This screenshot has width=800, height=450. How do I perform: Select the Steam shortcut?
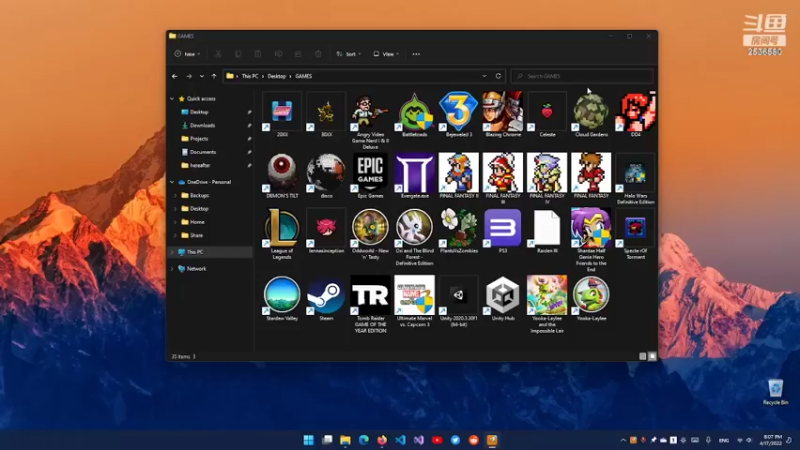coord(327,296)
